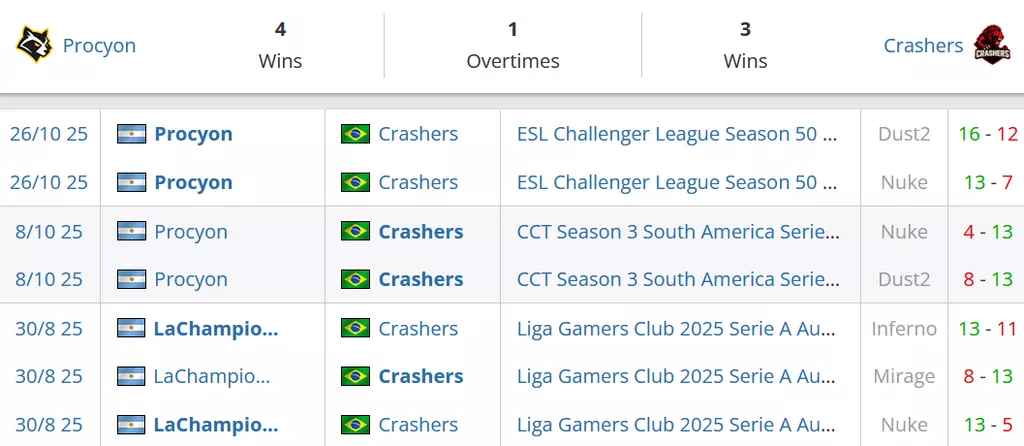This screenshot has height=446, width=1024.
Task: Open CCT Season 3 event on Nuke row
Action: (x=677, y=231)
